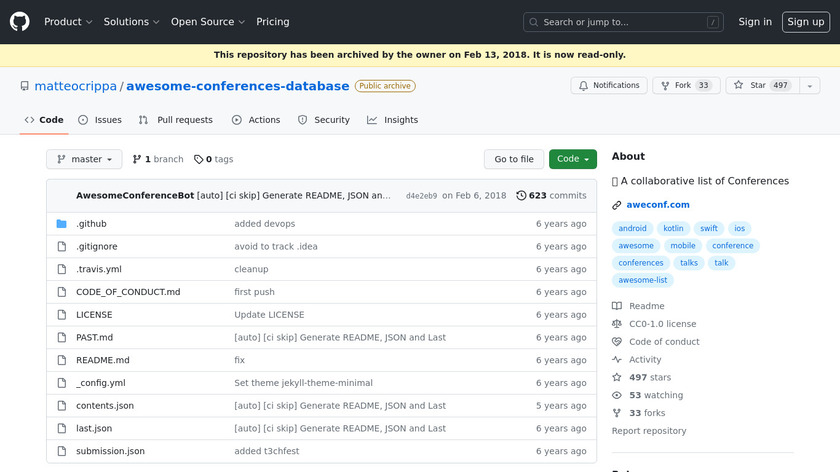This screenshot has height=472, width=840.
Task: Click the GitHub logo icon
Action: (x=20, y=22)
